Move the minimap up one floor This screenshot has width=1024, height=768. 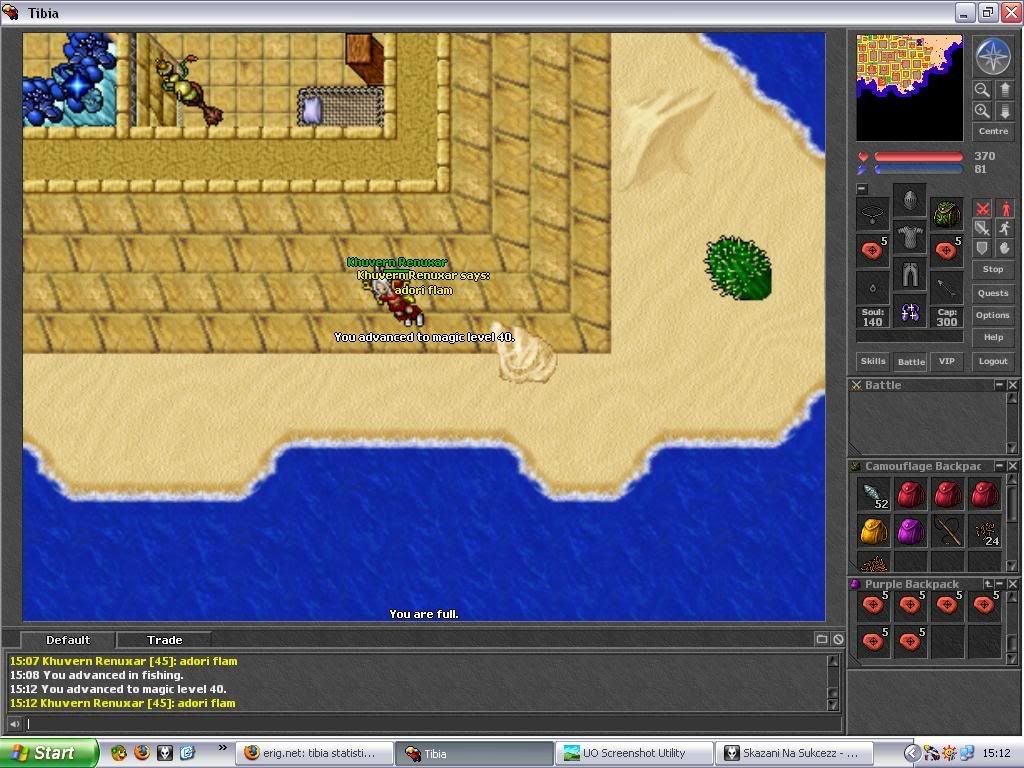pos(1004,89)
